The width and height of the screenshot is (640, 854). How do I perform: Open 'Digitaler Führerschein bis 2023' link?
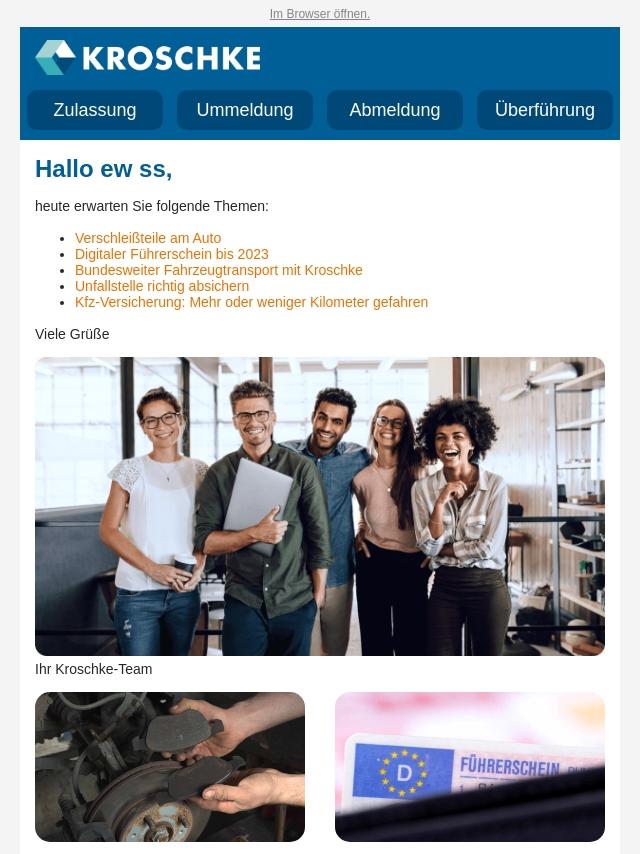(x=172, y=254)
